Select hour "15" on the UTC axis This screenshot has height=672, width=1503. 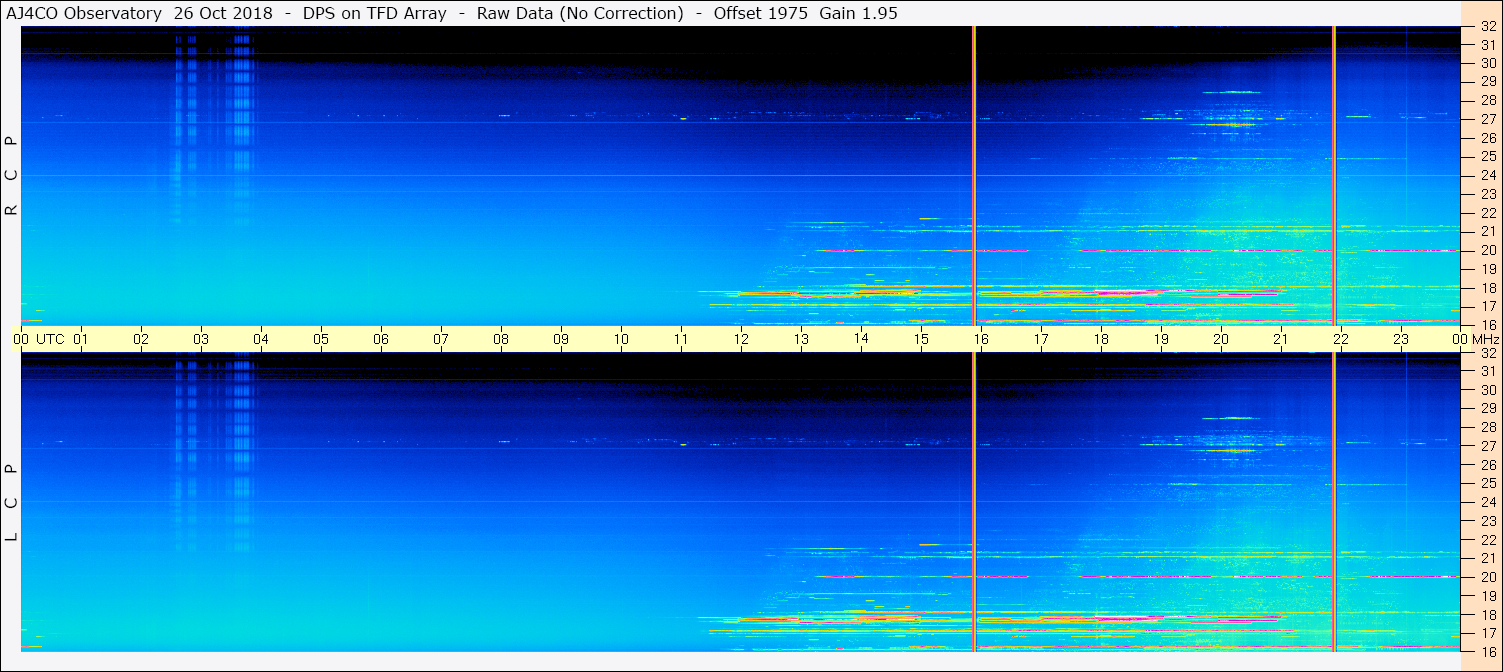(x=921, y=339)
